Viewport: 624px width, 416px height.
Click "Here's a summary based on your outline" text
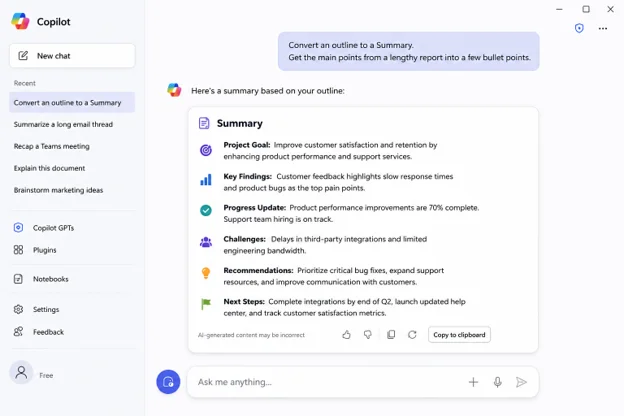click(x=268, y=91)
